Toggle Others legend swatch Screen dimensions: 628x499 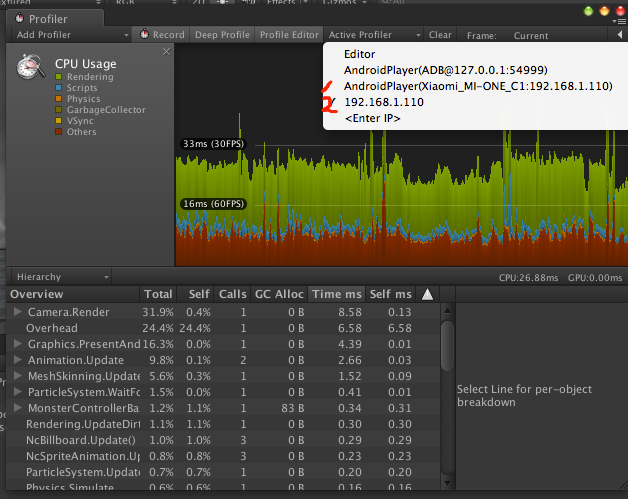(x=58, y=132)
